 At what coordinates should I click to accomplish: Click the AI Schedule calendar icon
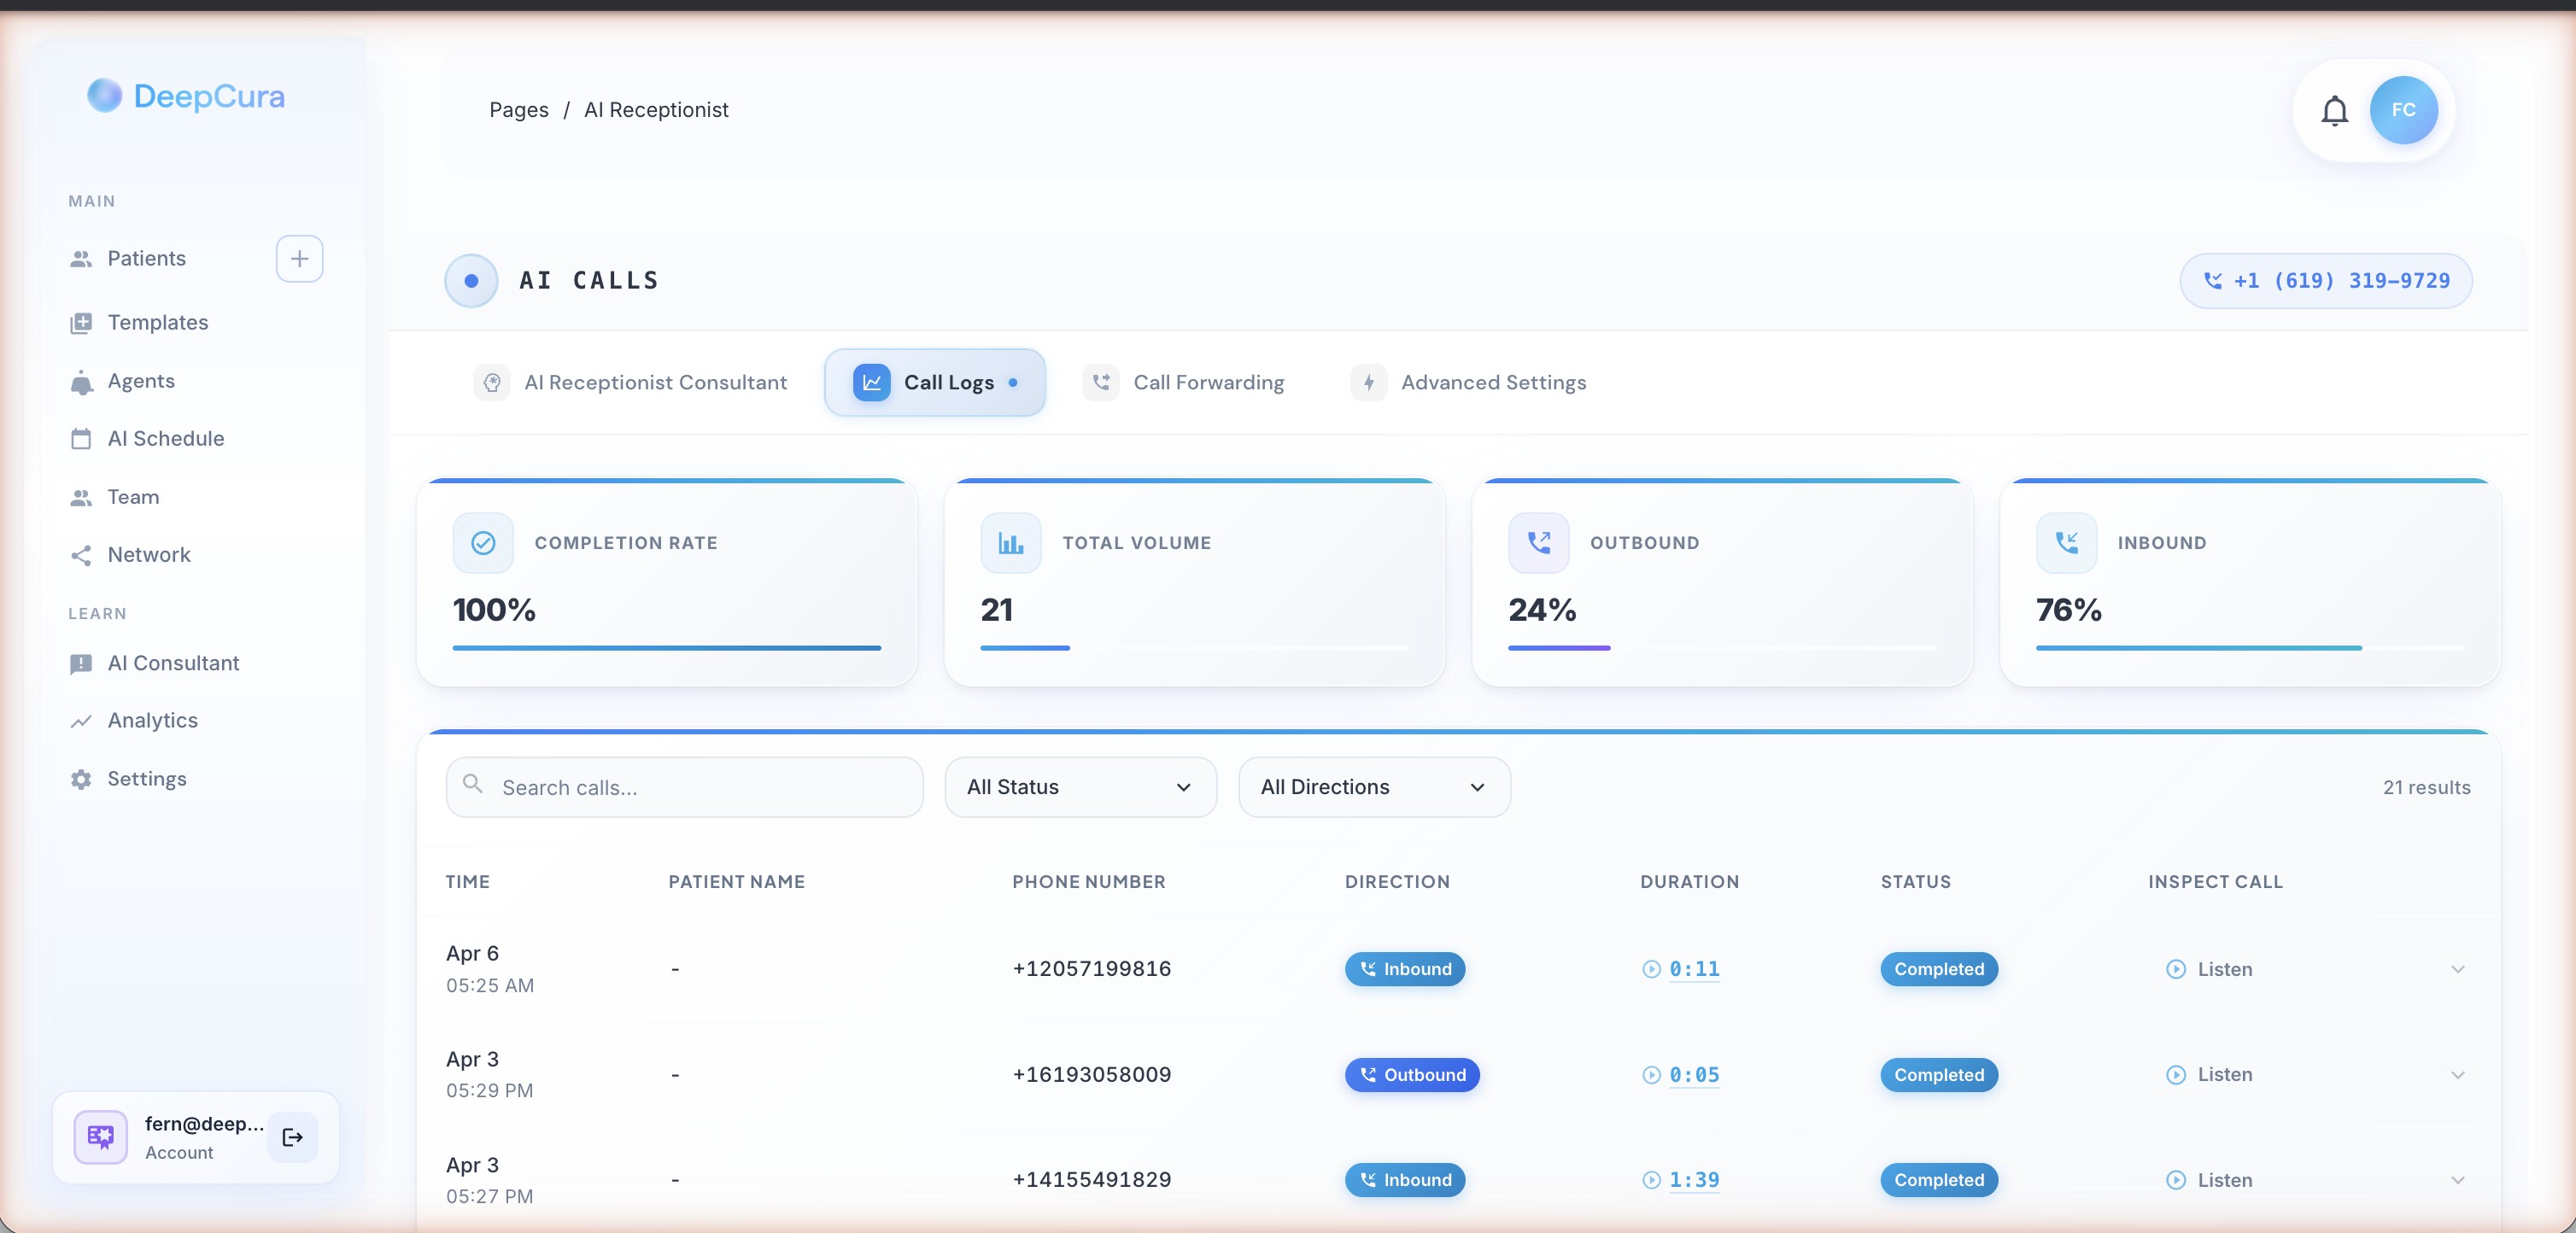pos(81,439)
